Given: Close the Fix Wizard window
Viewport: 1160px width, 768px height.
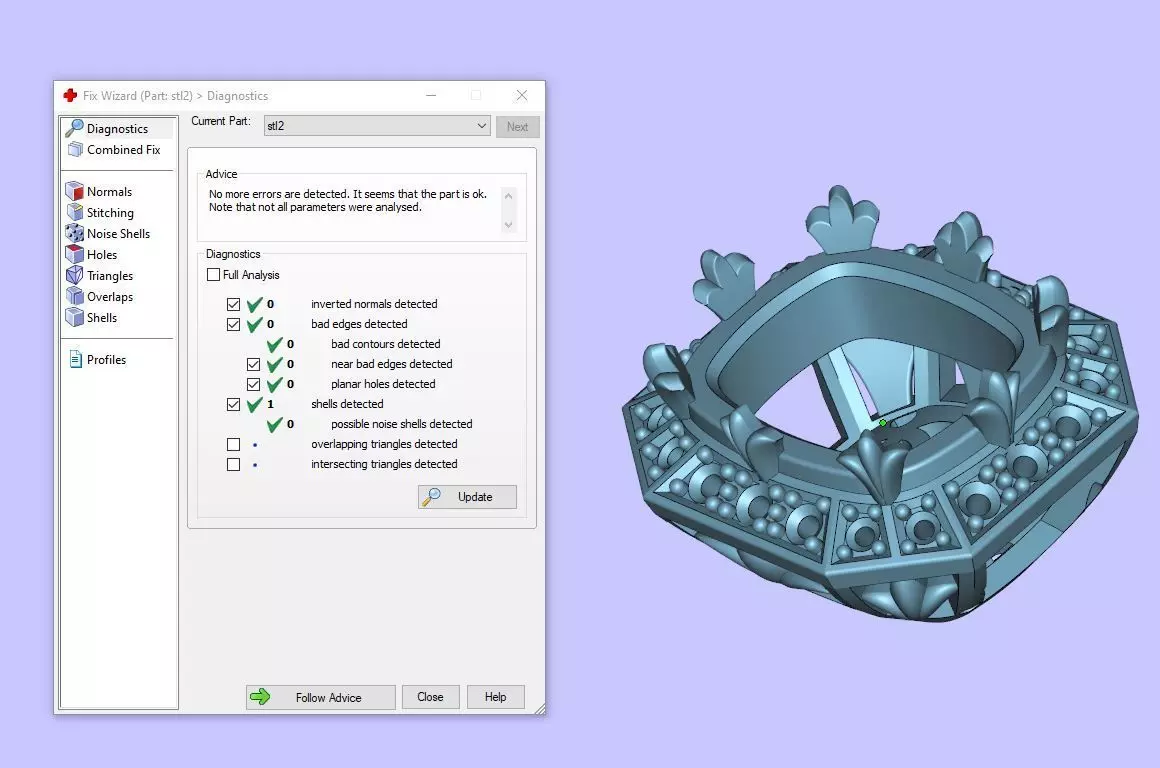Looking at the screenshot, I should [522, 95].
